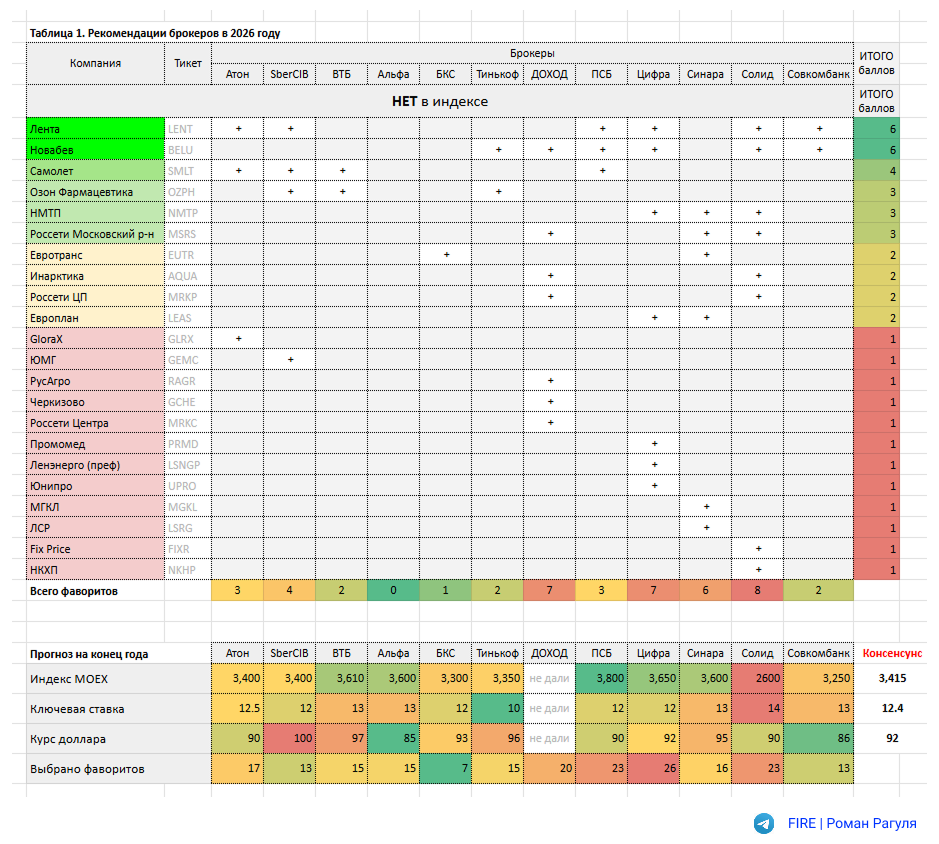Select the 'Россети ЦП' company cell
The image size is (939, 844).
tap(95, 297)
